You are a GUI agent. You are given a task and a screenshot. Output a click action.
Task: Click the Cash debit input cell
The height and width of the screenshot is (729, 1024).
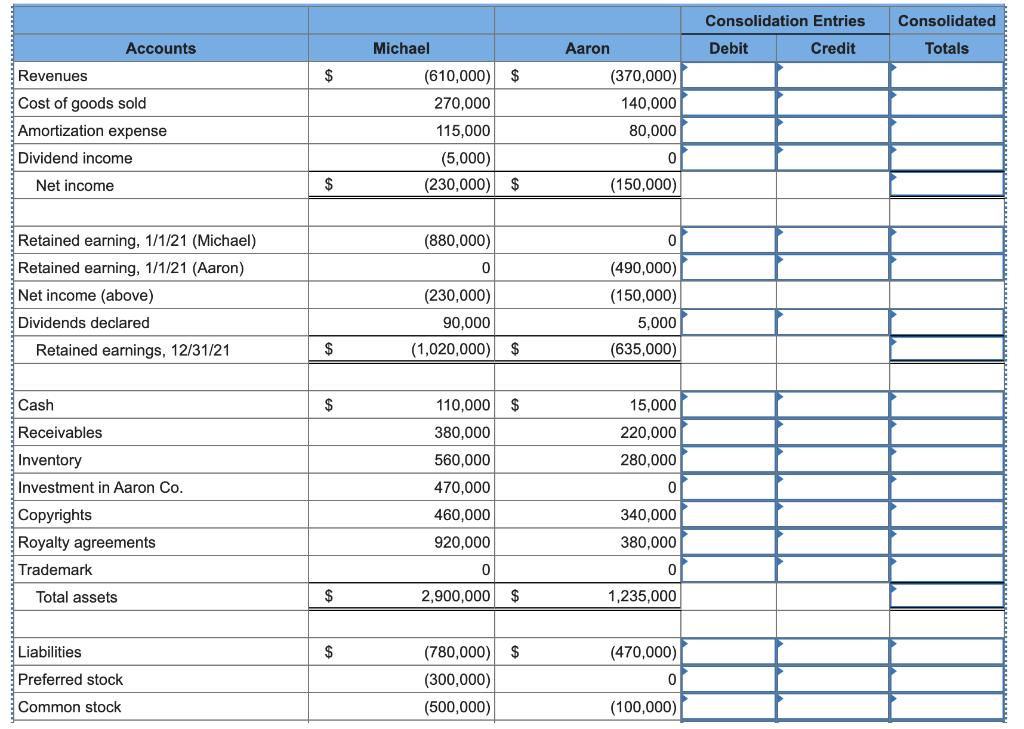(x=728, y=404)
